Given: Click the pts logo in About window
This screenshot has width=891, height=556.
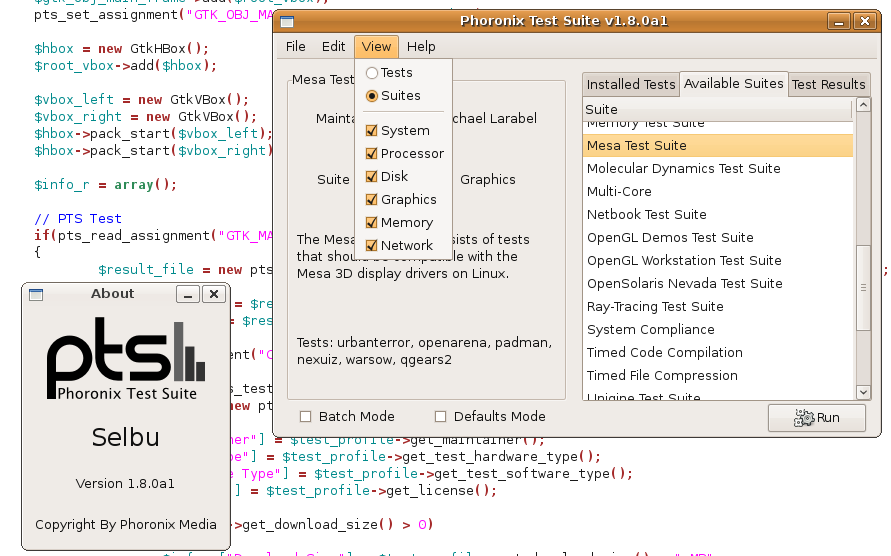Looking at the screenshot, I should (126, 358).
